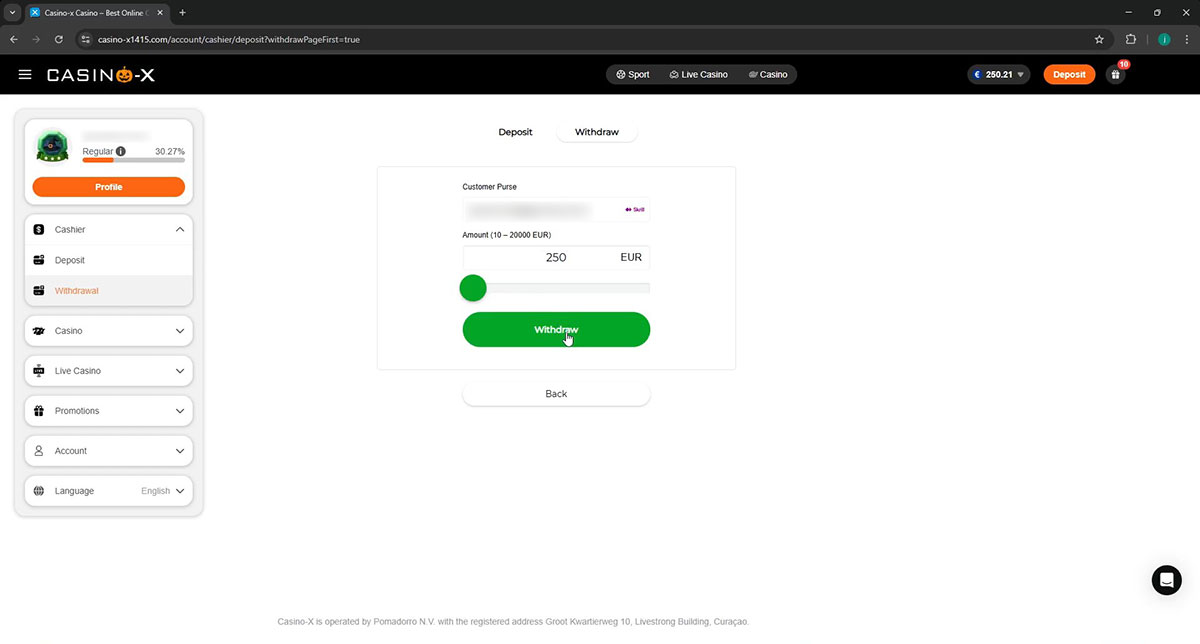Open the browser extensions puzzle icon

click(1131, 40)
